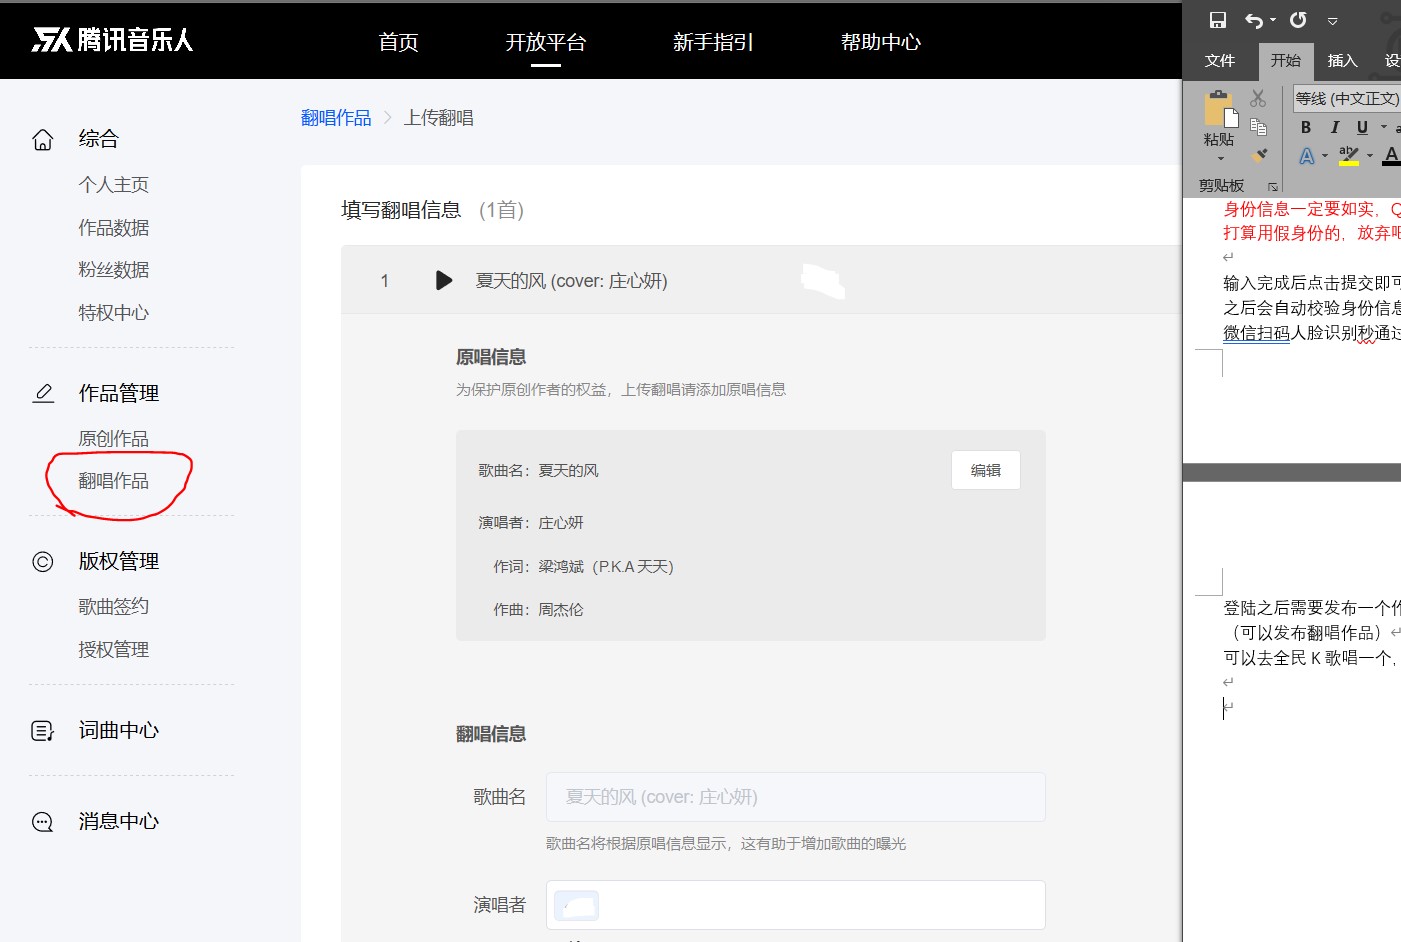The image size is (1401, 942).
Task: Open 开放平台 in top navigation
Action: (545, 42)
